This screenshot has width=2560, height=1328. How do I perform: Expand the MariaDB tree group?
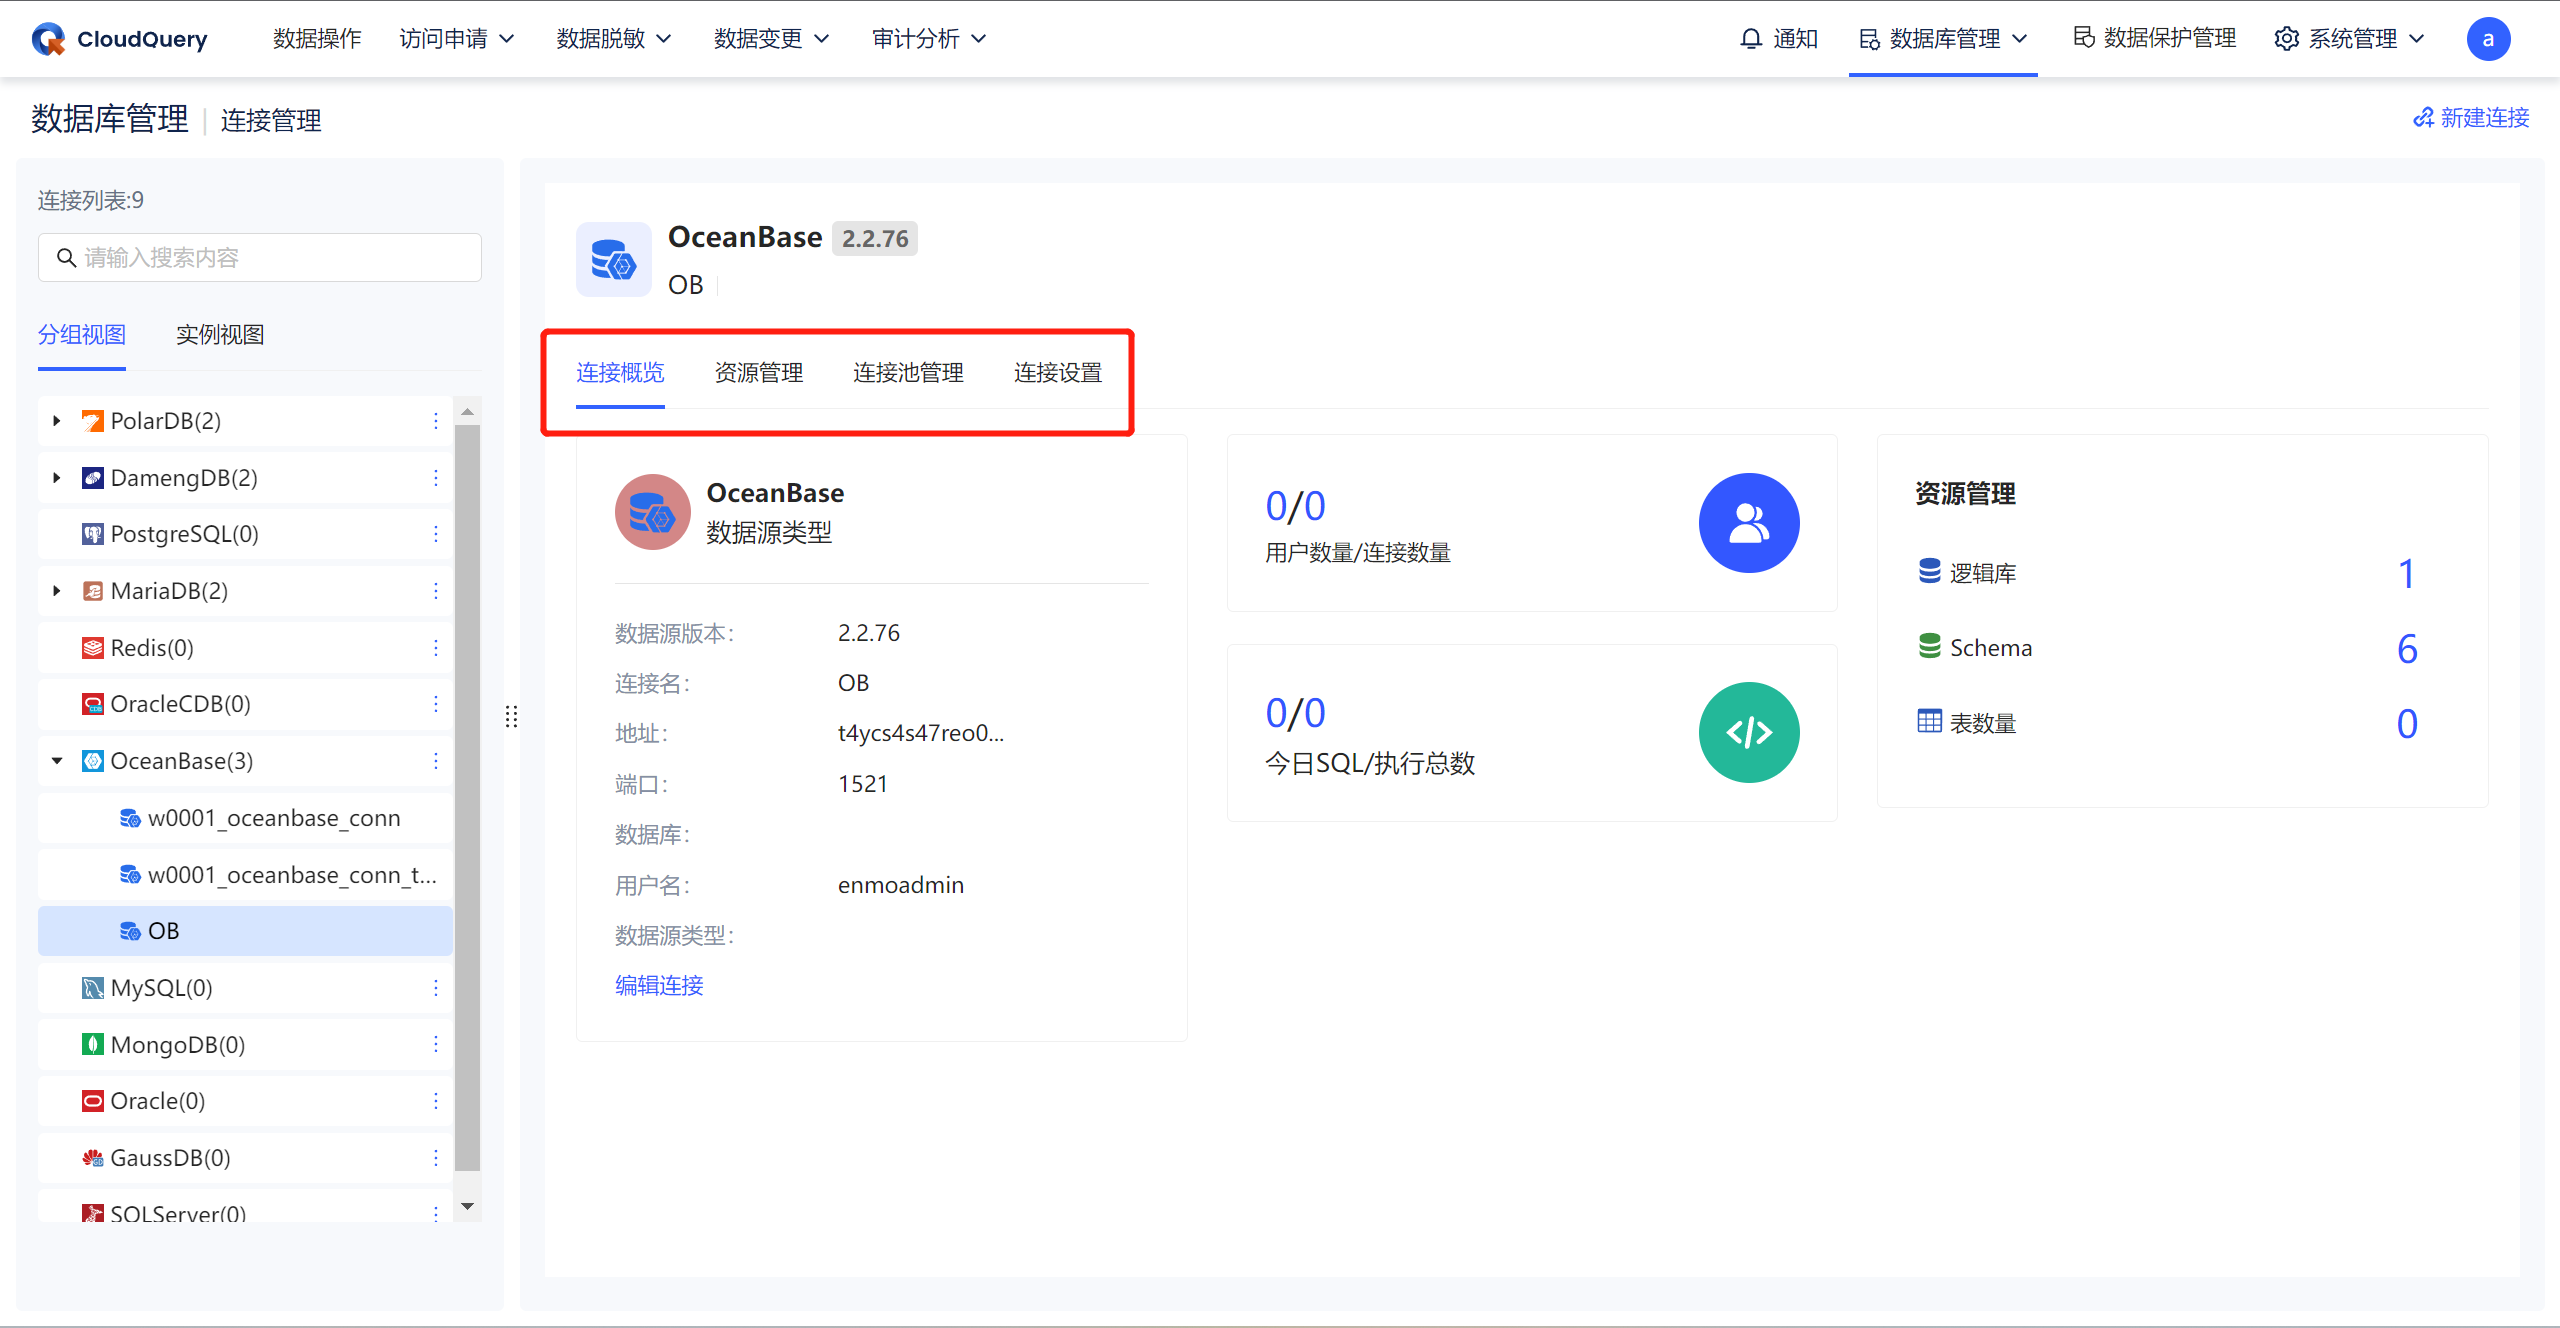pyautogui.click(x=57, y=591)
